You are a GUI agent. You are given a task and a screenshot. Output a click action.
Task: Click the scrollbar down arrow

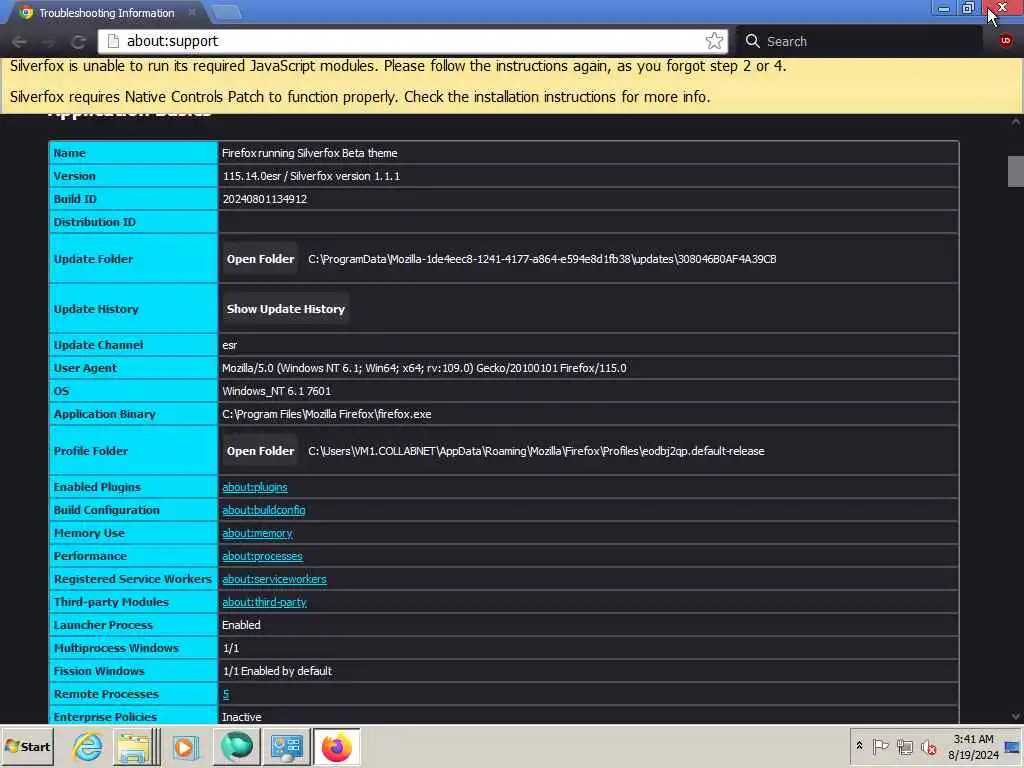[1016, 716]
